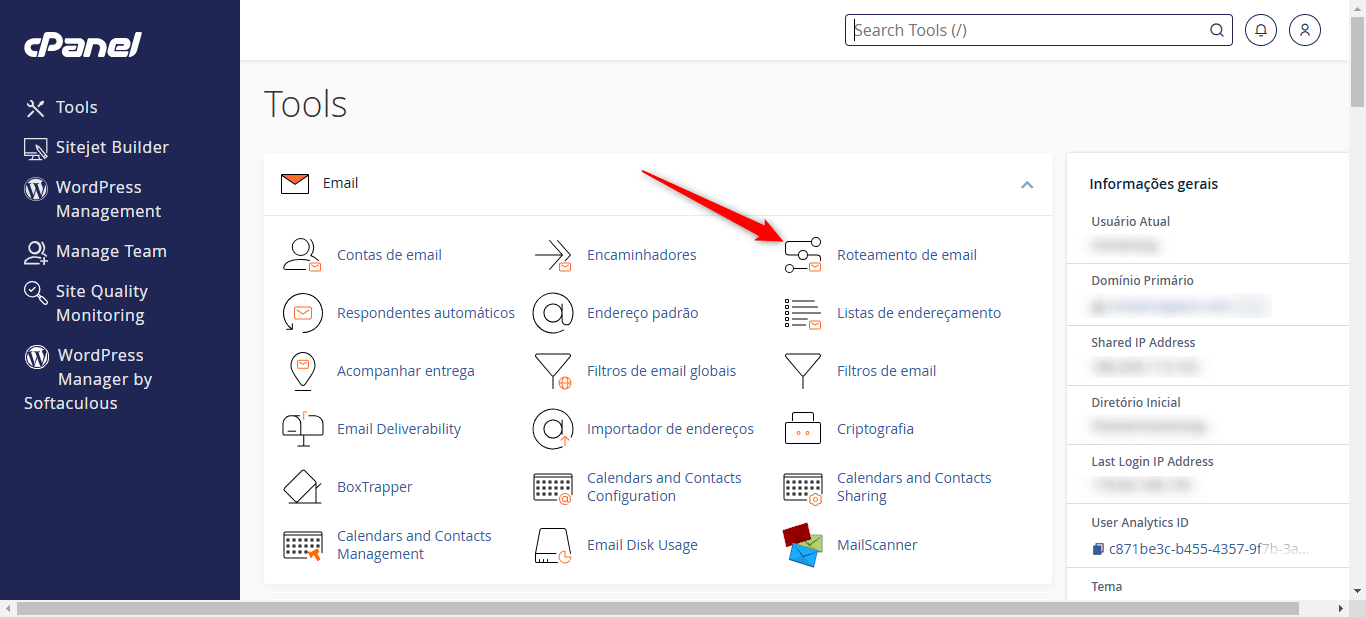Image resolution: width=1366 pixels, height=617 pixels.
Task: Open the Acompanhar entrega pin icon
Action: pos(302,371)
